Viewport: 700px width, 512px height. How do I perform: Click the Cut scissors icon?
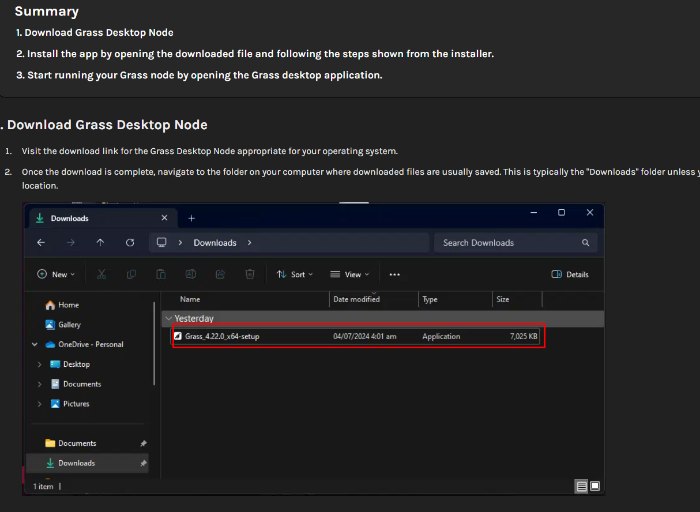[x=102, y=274]
